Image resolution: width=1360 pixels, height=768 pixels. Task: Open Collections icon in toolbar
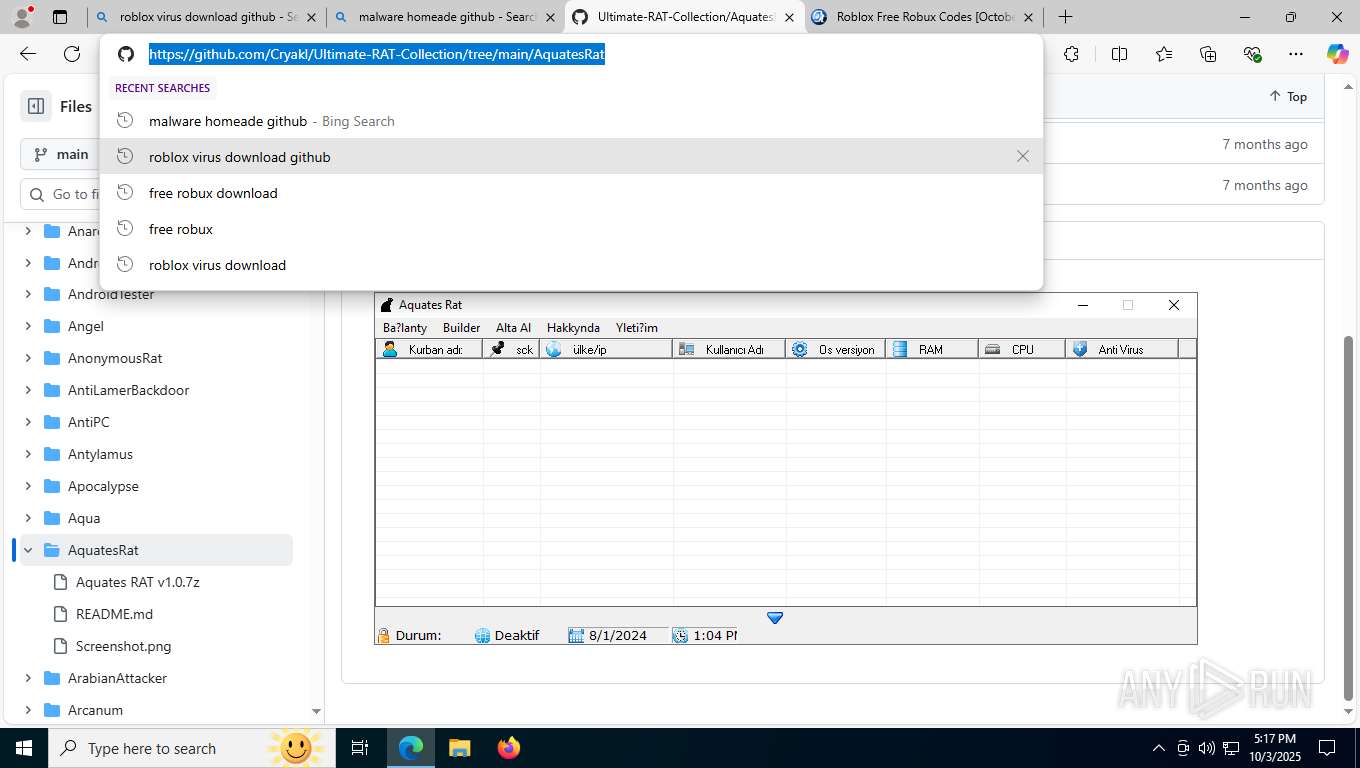coord(1208,54)
